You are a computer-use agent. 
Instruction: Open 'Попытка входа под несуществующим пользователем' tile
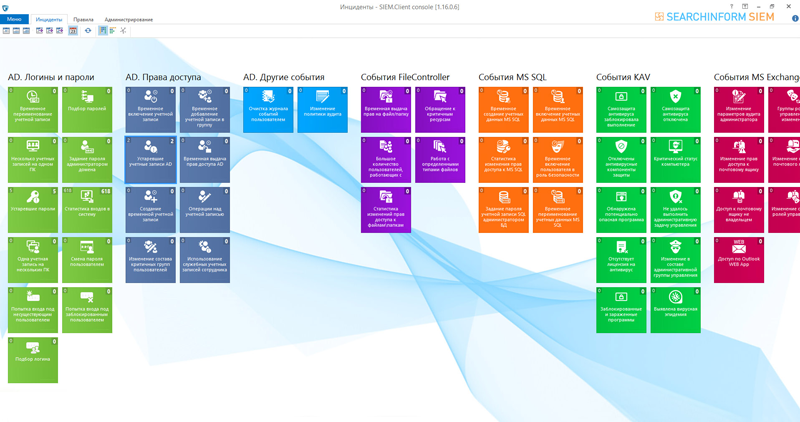(x=33, y=310)
